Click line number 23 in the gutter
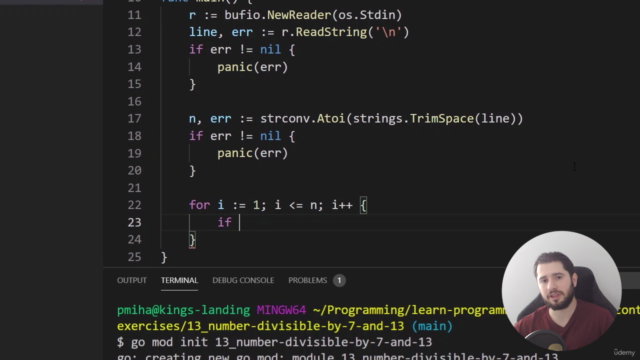The width and height of the screenshot is (640, 360). click(134, 222)
